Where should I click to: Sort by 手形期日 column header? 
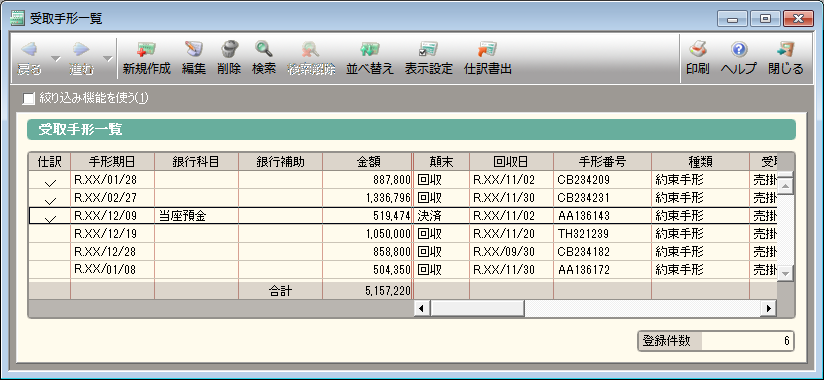(x=112, y=161)
